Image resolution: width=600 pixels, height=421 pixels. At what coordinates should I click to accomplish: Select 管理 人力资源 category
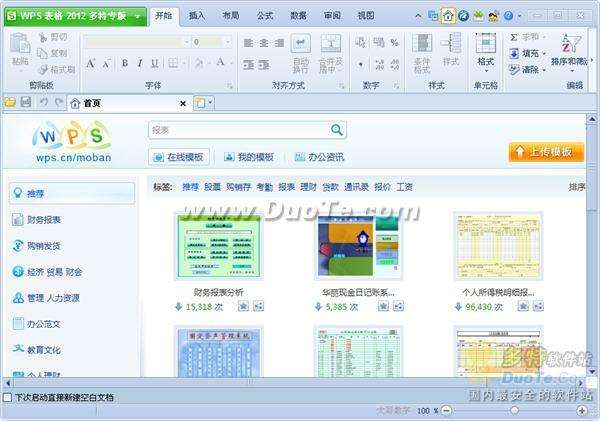(46, 298)
